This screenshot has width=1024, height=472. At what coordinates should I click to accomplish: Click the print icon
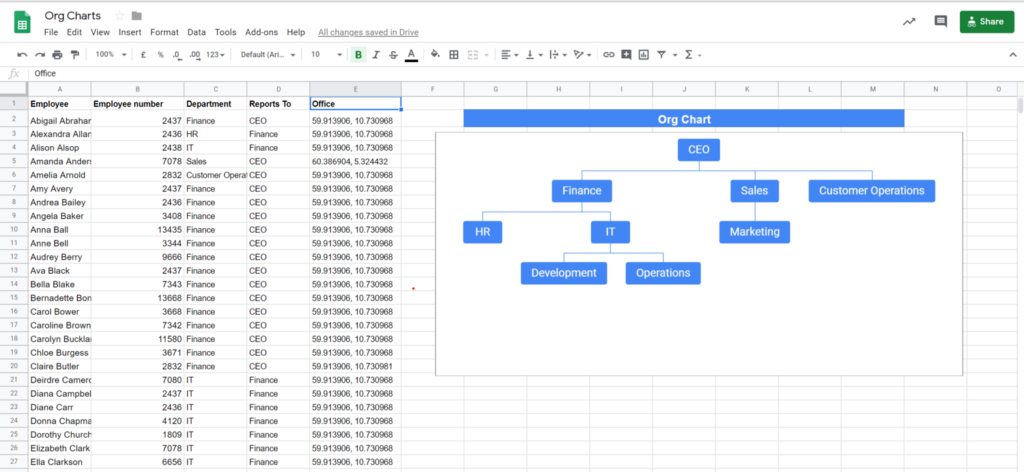pyautogui.click(x=57, y=55)
